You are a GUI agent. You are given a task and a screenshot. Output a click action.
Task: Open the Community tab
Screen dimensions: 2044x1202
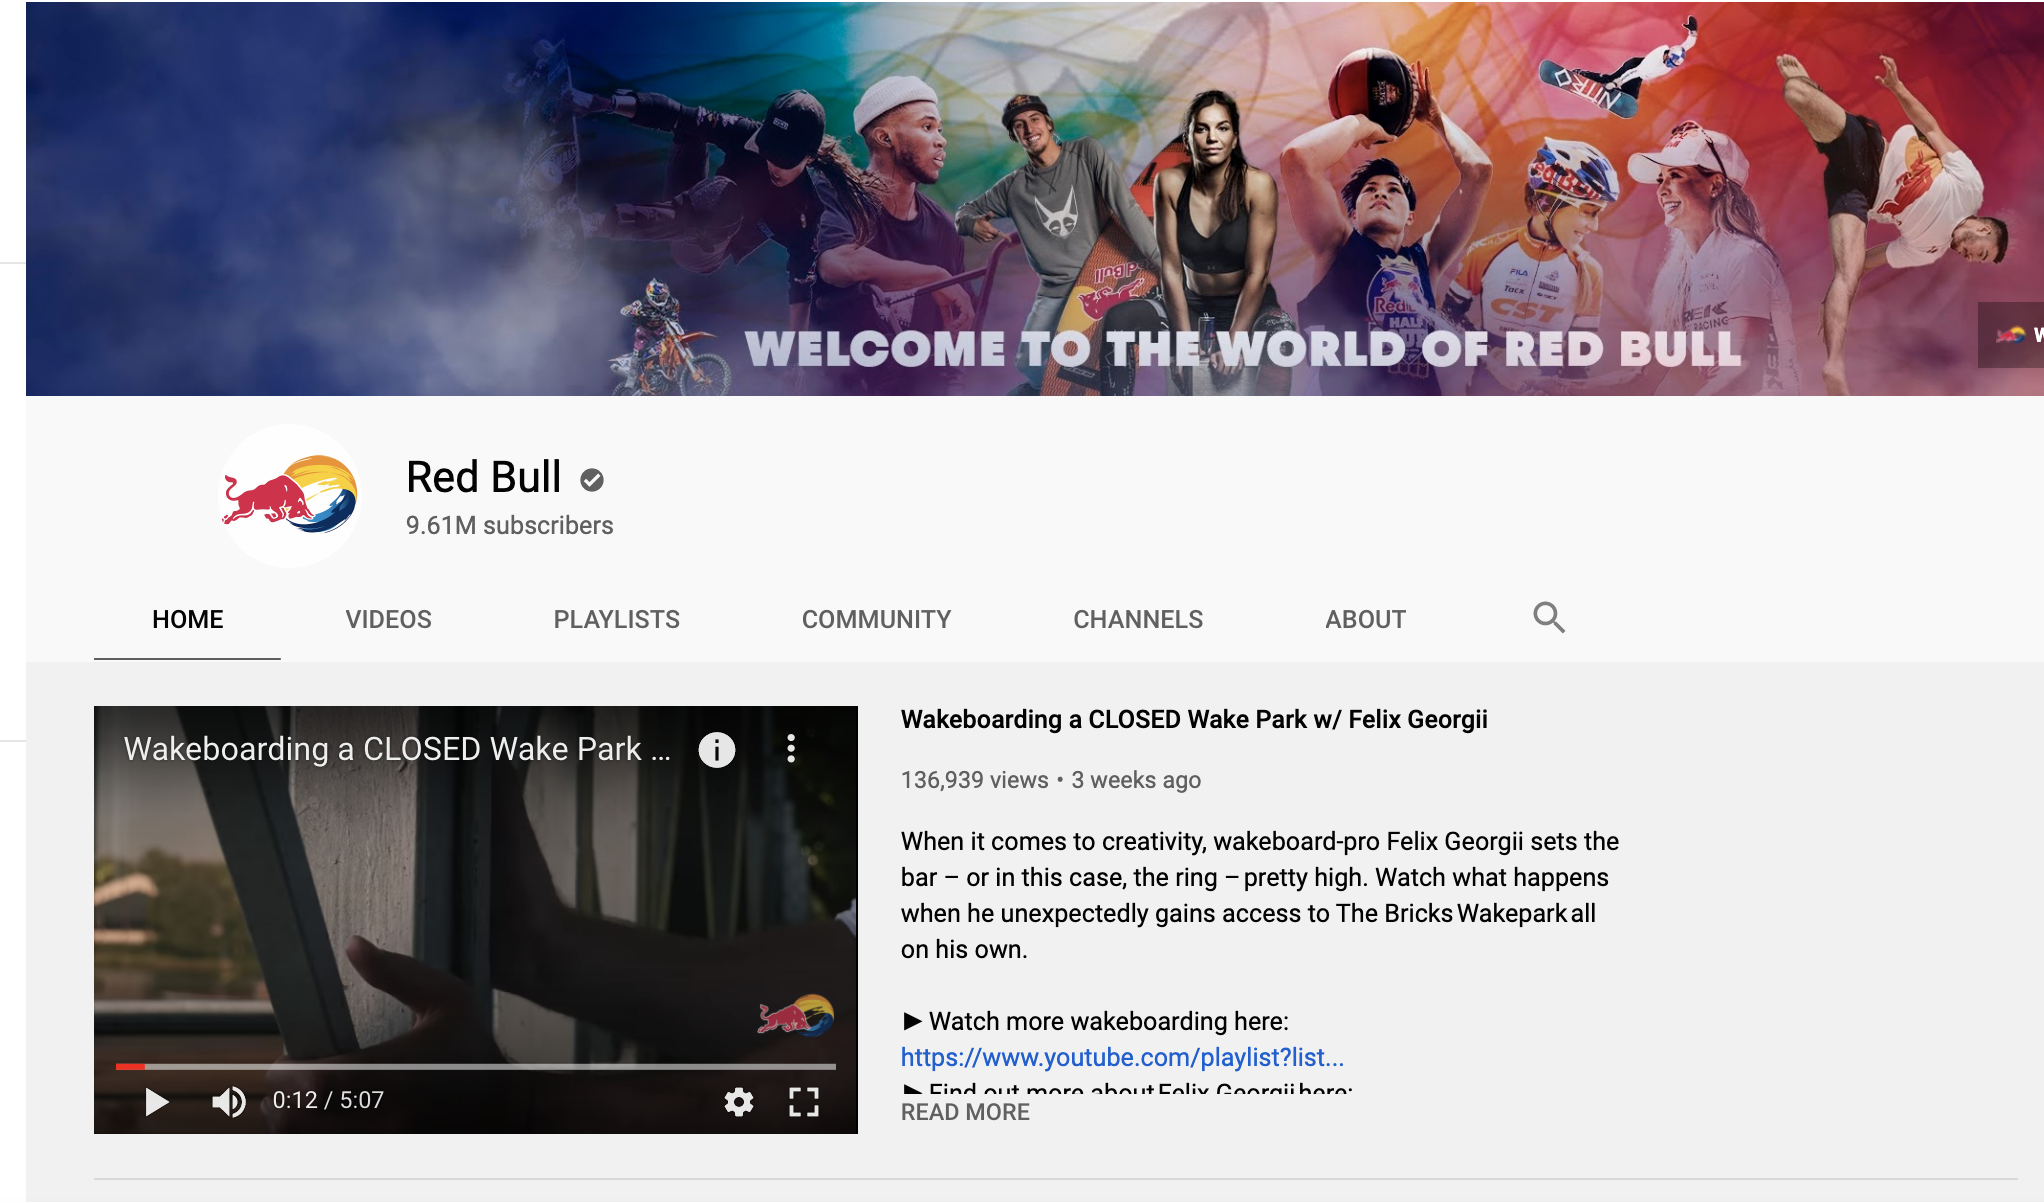(x=876, y=619)
